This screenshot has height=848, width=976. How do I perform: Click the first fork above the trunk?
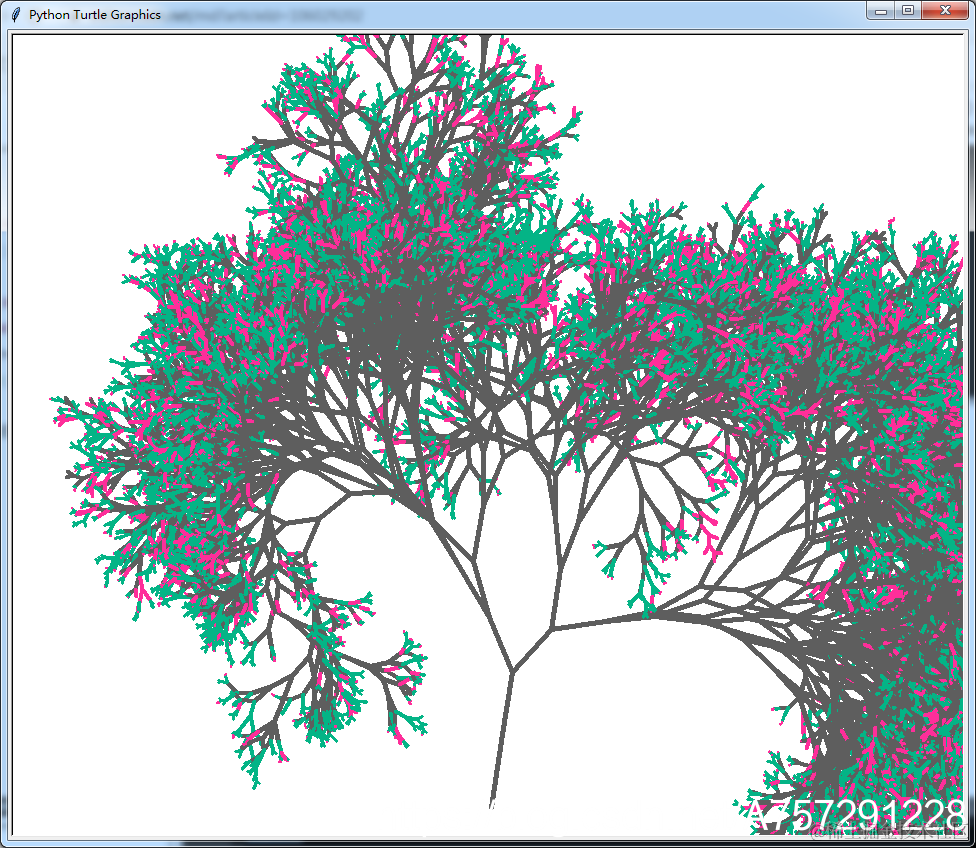click(x=512, y=671)
